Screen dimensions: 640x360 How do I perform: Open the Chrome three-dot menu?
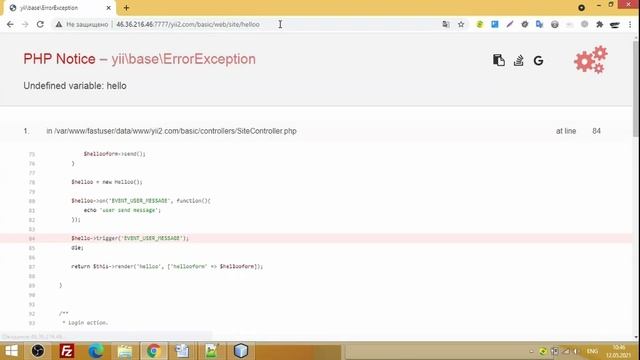click(630, 24)
